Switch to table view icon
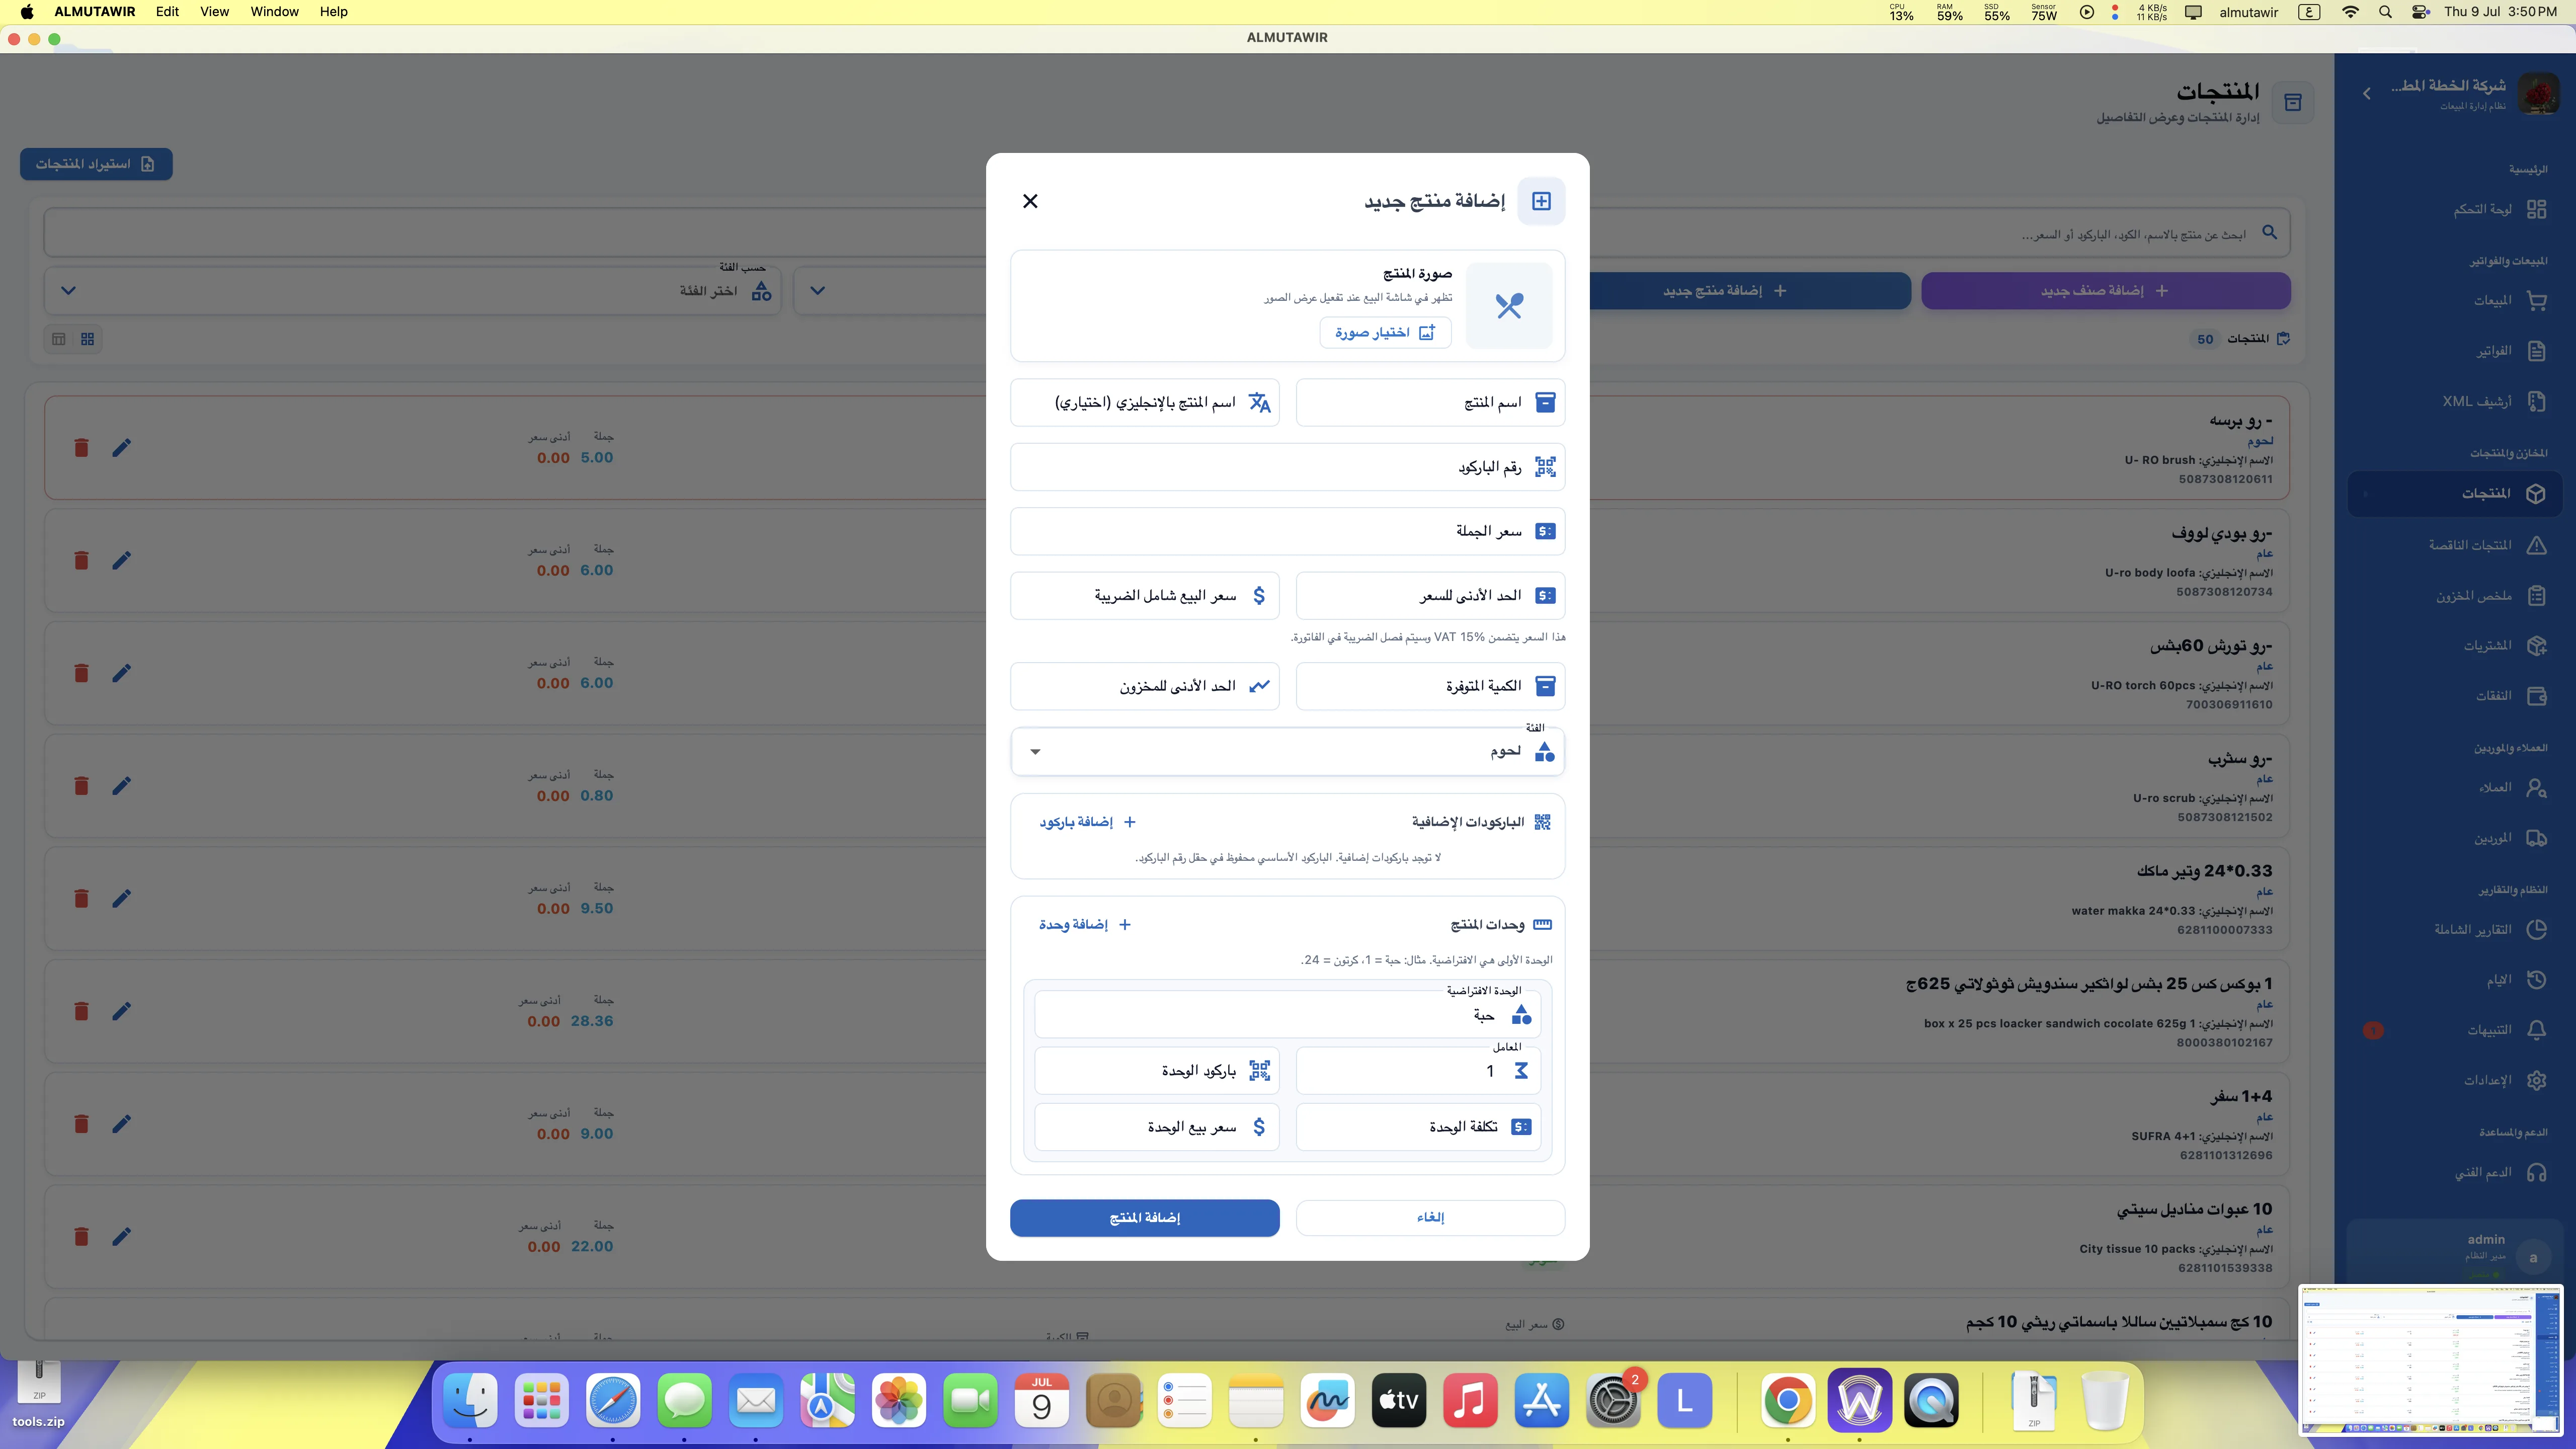The width and height of the screenshot is (2576, 1449). pos(59,339)
